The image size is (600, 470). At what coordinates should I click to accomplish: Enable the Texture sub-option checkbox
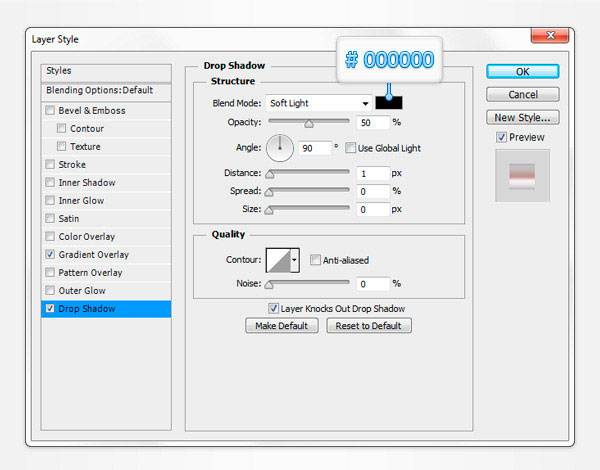pyautogui.click(x=61, y=146)
